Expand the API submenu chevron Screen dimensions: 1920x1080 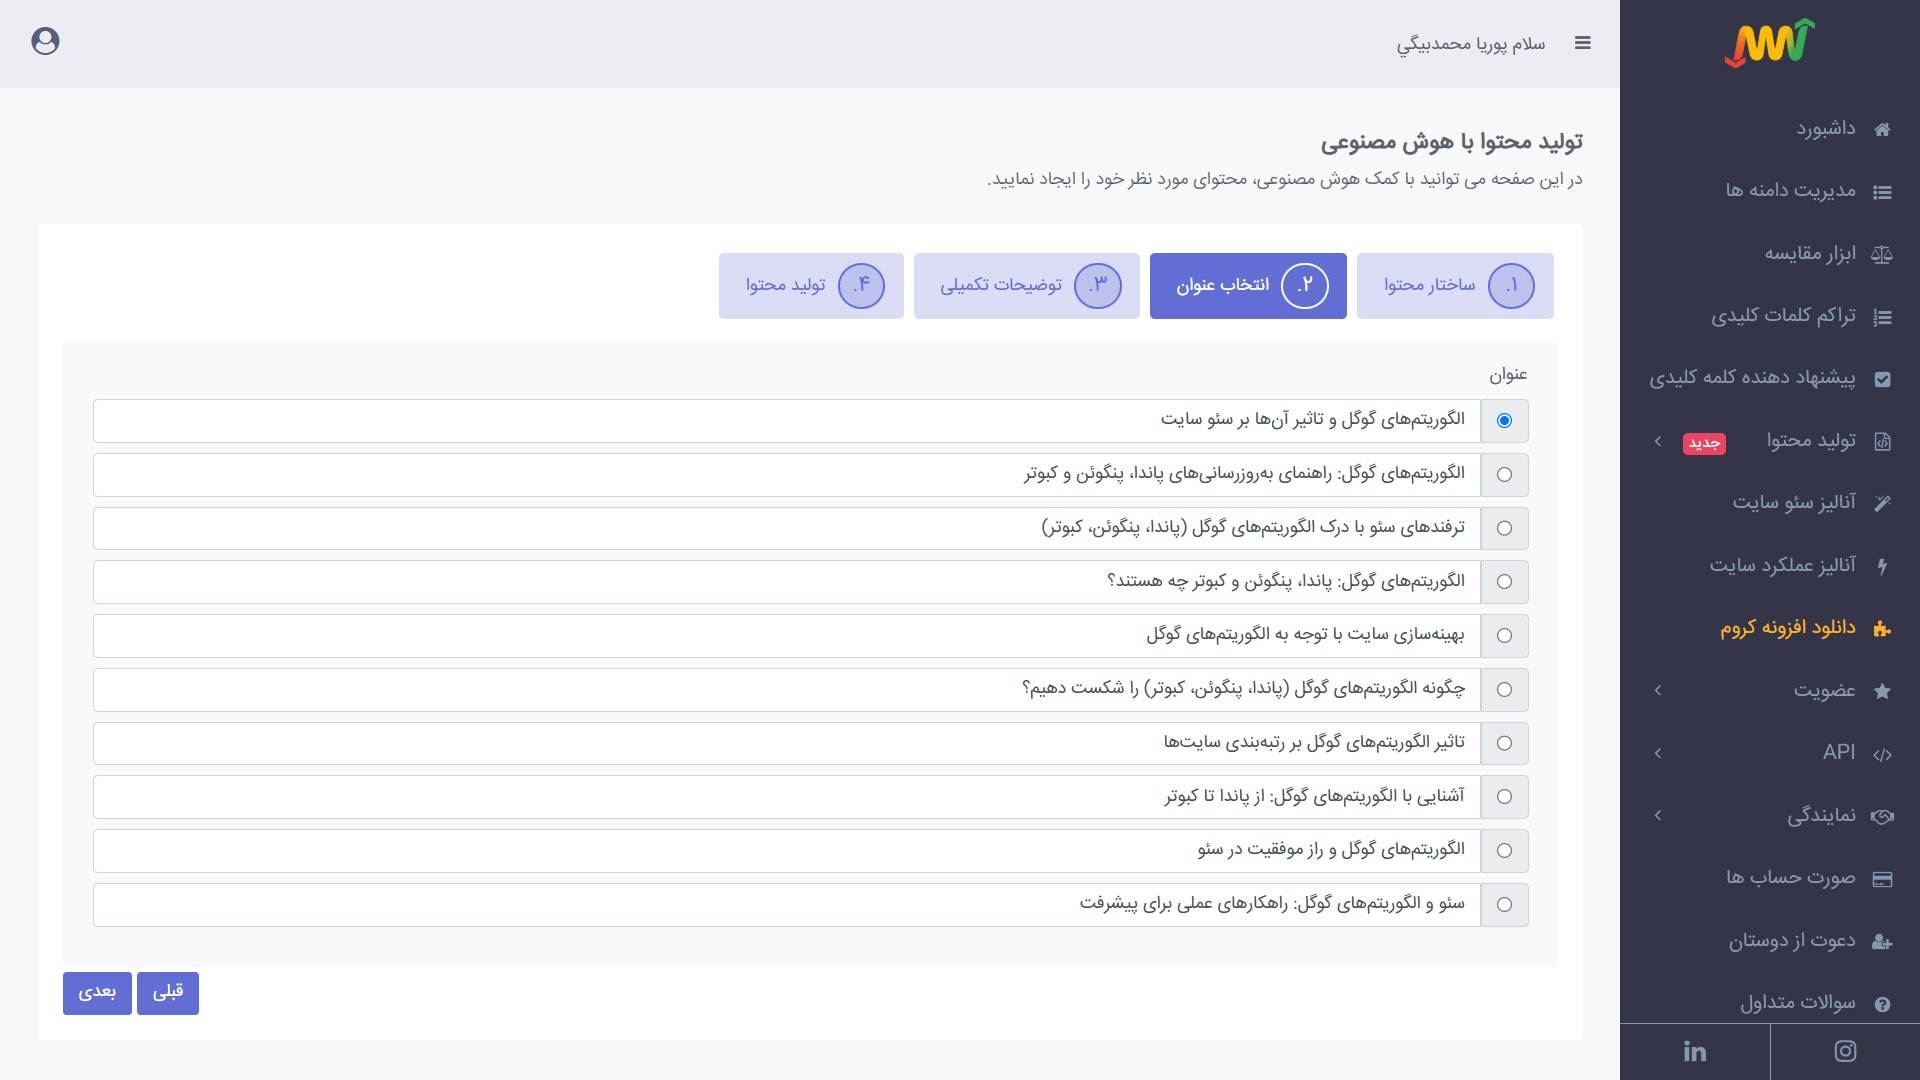(1658, 753)
